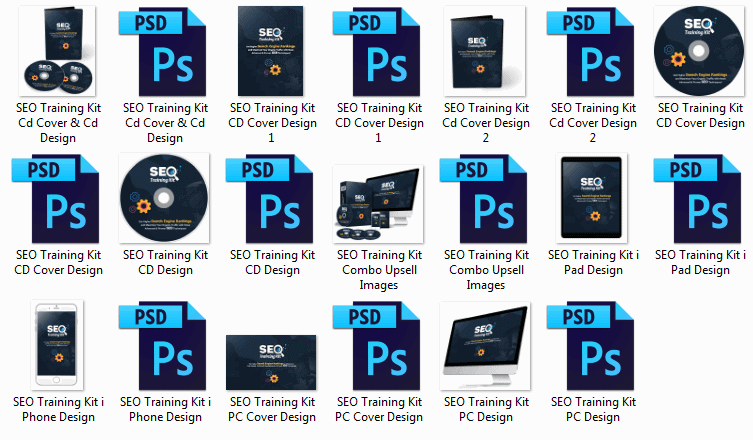753x440 pixels.
Task: Click 'PC Cover Design' filename under PSD icon
Action: pos(379,409)
